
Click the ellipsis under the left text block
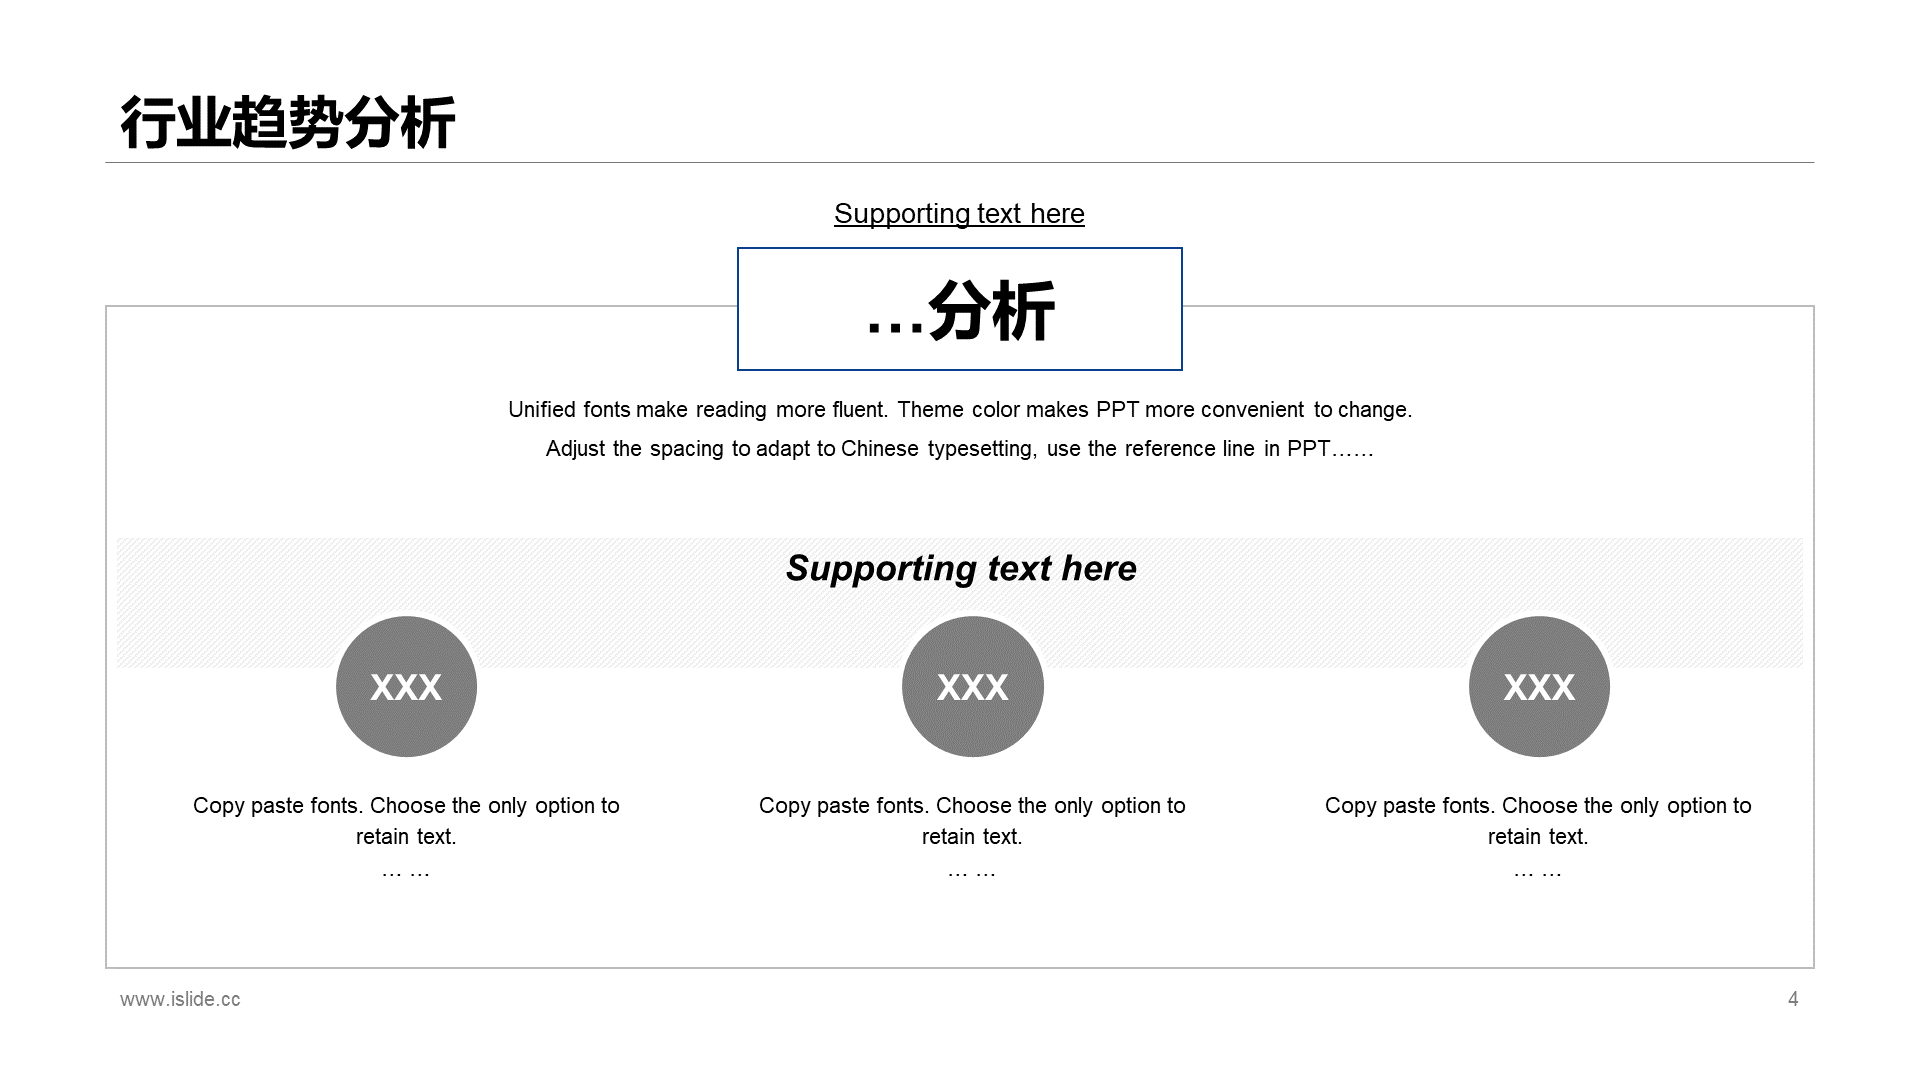(x=406, y=873)
